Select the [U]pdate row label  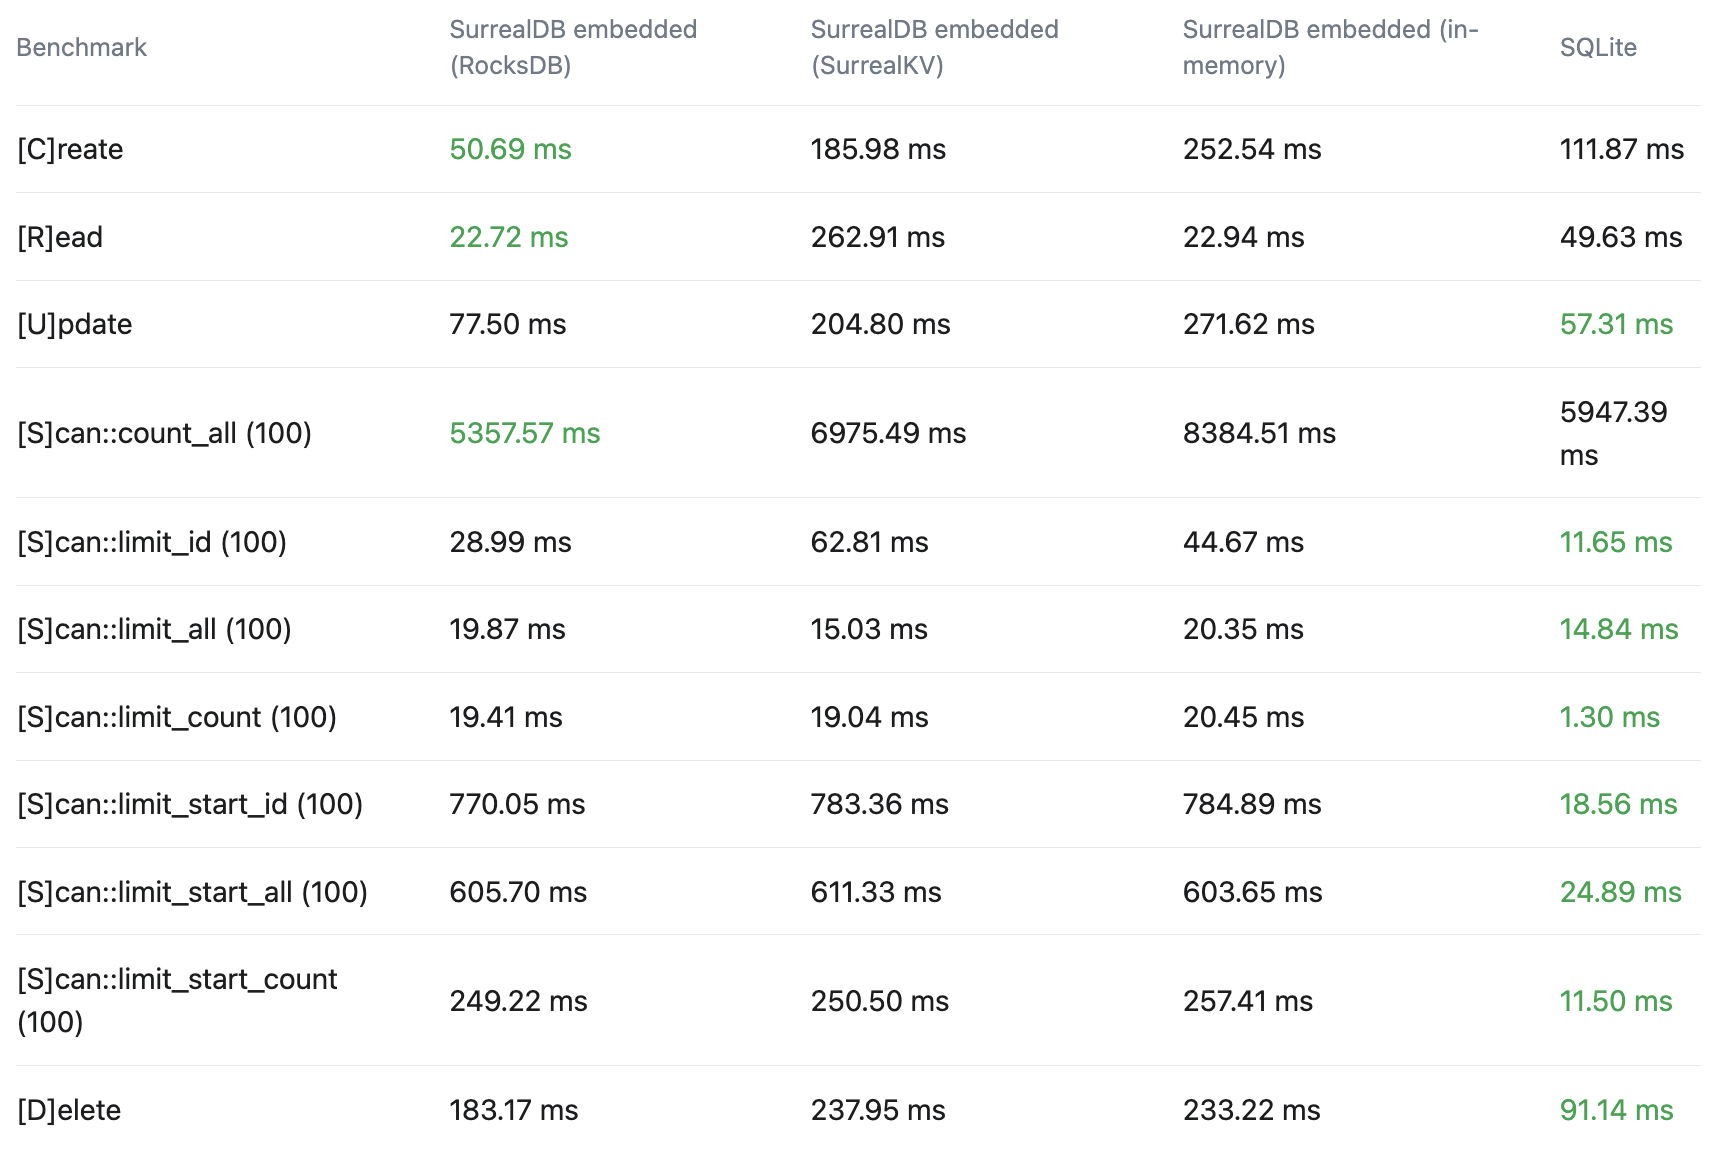(75, 324)
